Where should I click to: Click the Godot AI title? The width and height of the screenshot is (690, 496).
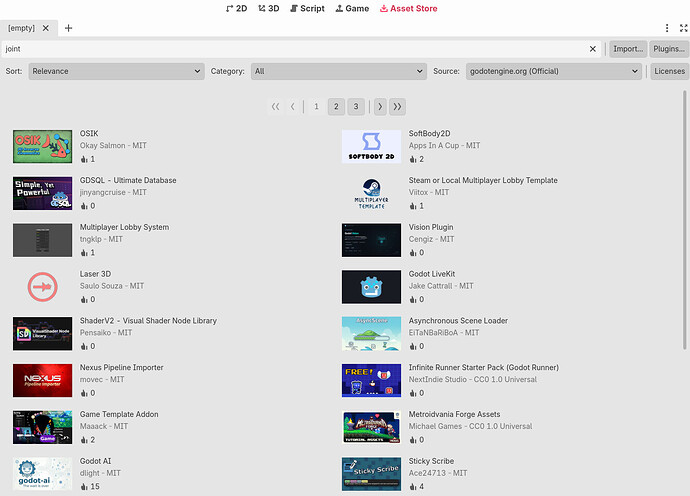(95, 461)
